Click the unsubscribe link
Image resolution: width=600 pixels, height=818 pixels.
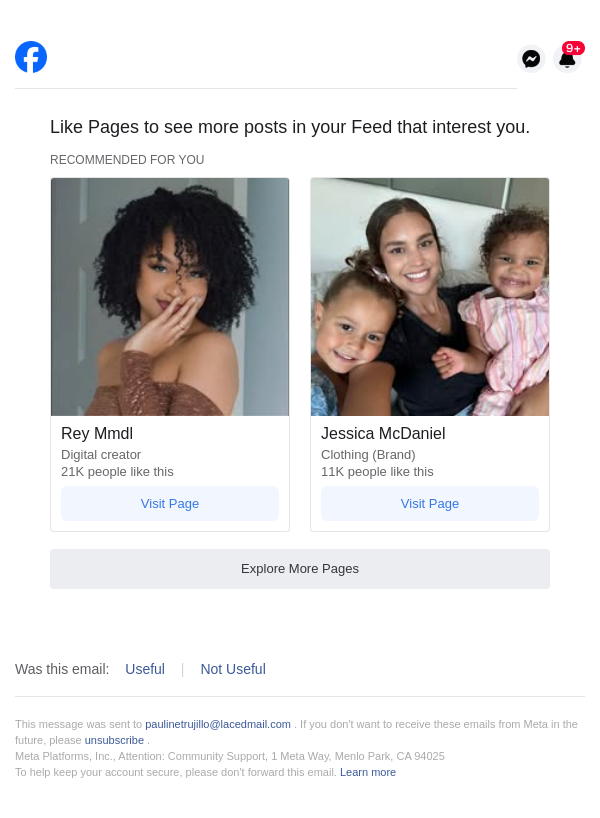click(114, 740)
